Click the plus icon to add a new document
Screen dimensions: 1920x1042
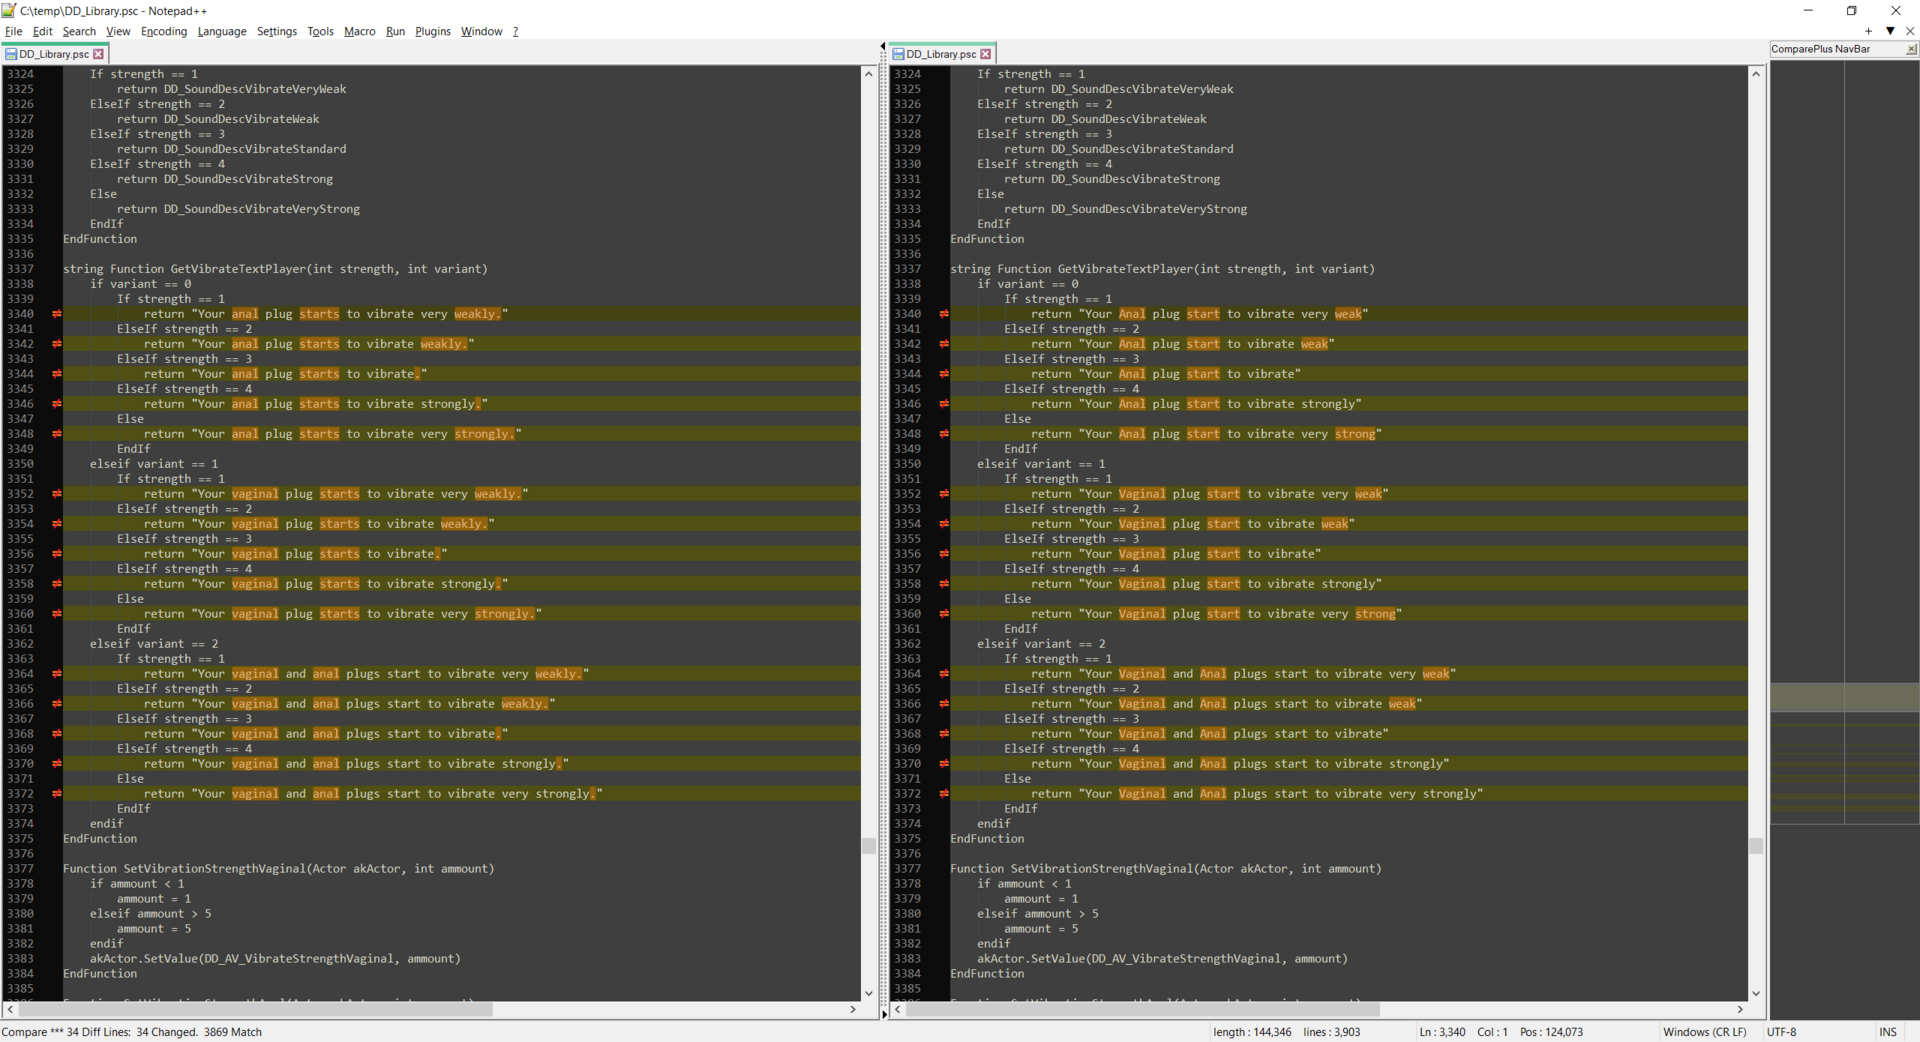coord(1868,31)
